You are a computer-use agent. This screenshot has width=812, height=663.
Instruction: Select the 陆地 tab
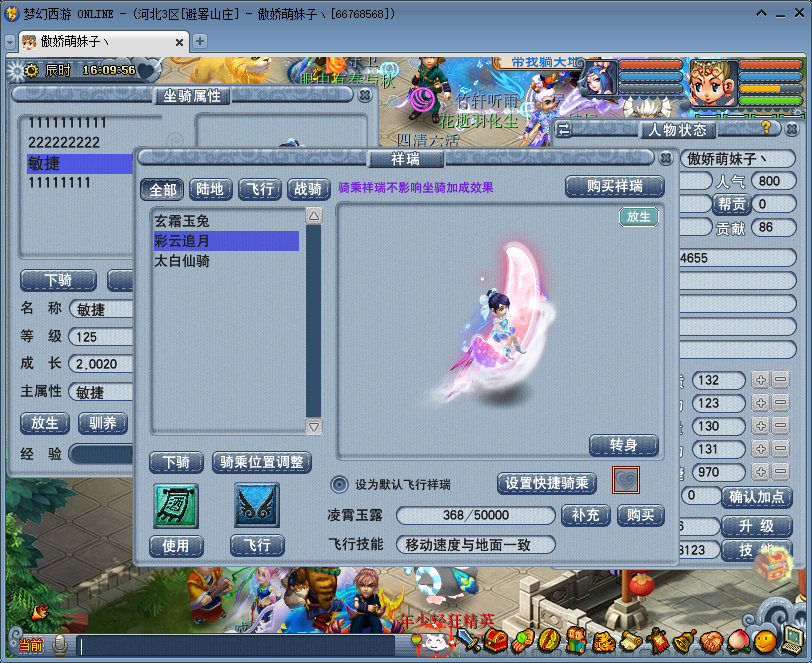point(210,189)
